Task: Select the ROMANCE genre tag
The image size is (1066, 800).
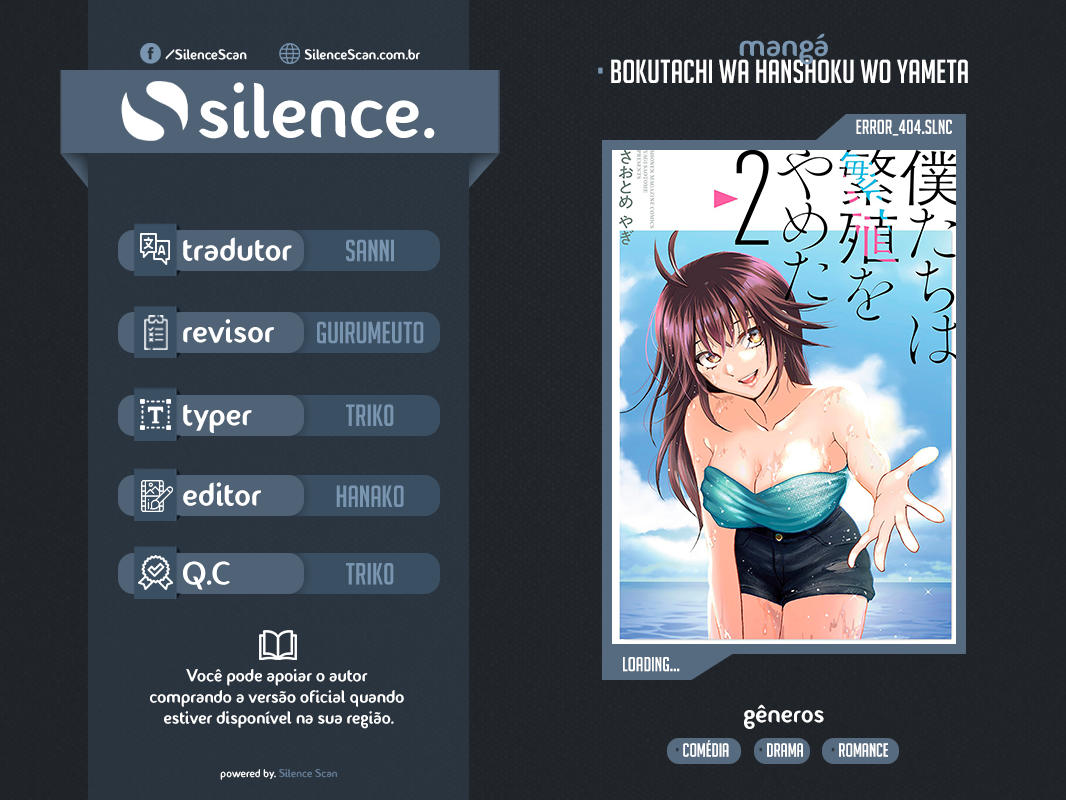Action: point(861,750)
